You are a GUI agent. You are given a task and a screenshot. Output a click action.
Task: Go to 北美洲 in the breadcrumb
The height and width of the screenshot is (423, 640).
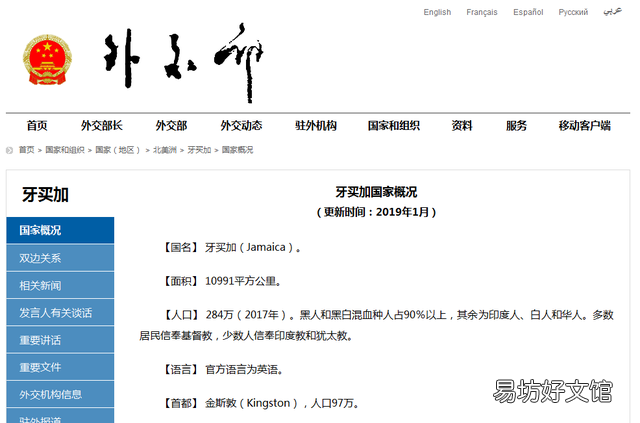165,150
